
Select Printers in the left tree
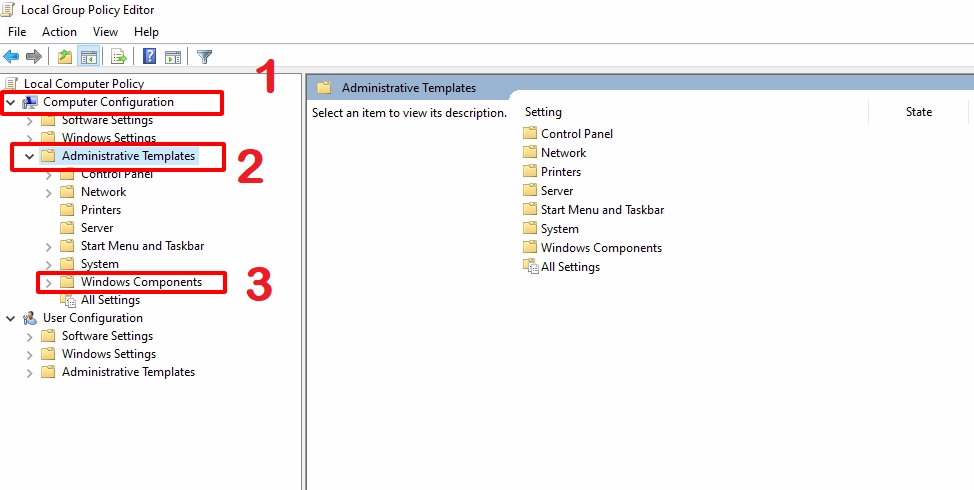click(x=101, y=210)
